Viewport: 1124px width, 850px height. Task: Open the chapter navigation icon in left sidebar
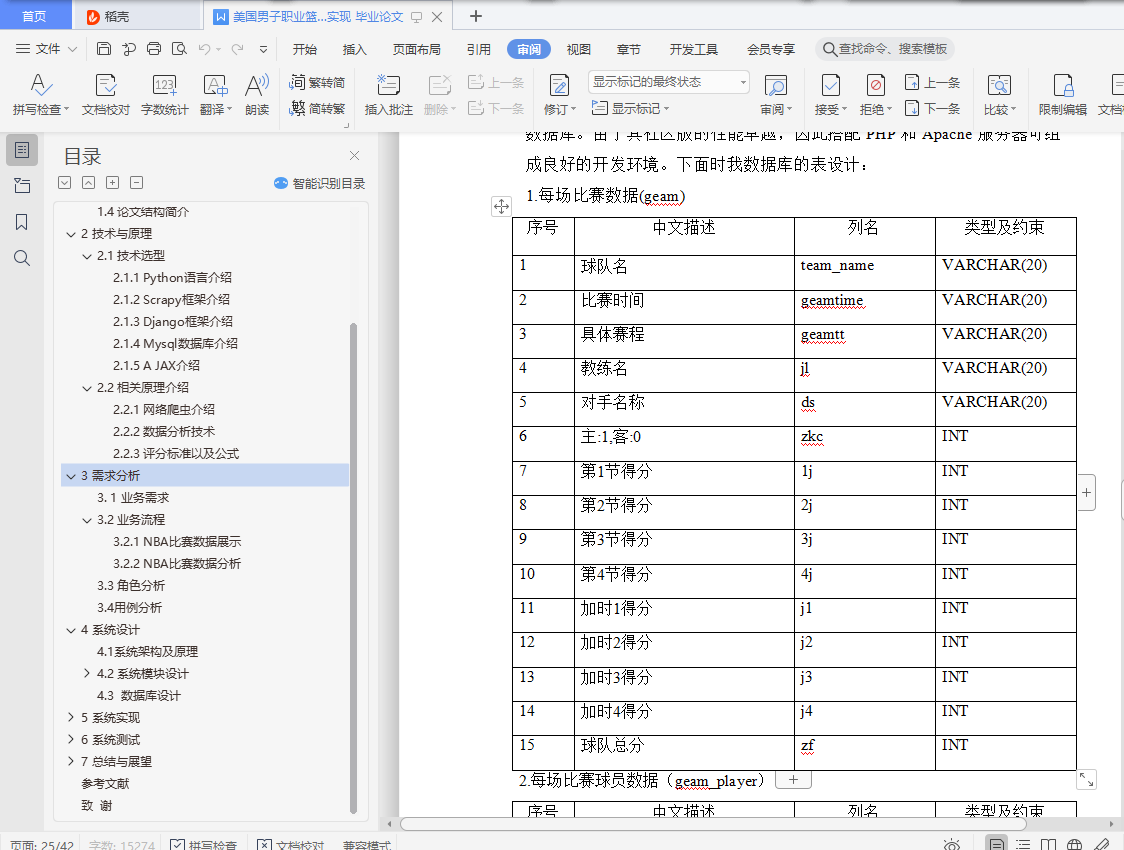[22, 186]
